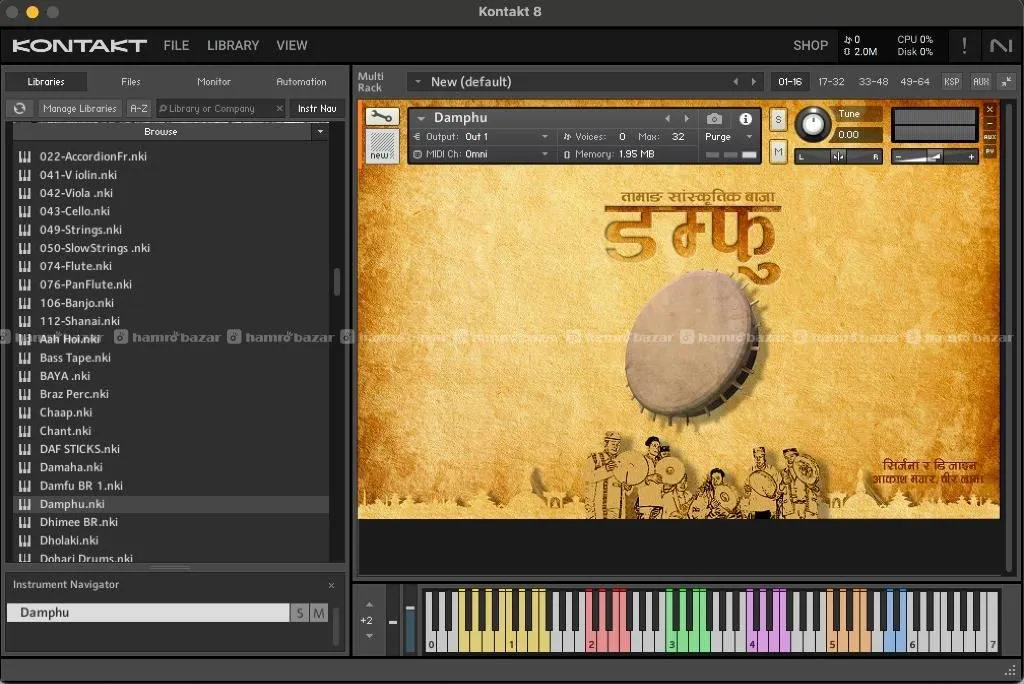Screen dimensions: 1024x684
Task: Clear the library search field X
Action: [280, 108]
